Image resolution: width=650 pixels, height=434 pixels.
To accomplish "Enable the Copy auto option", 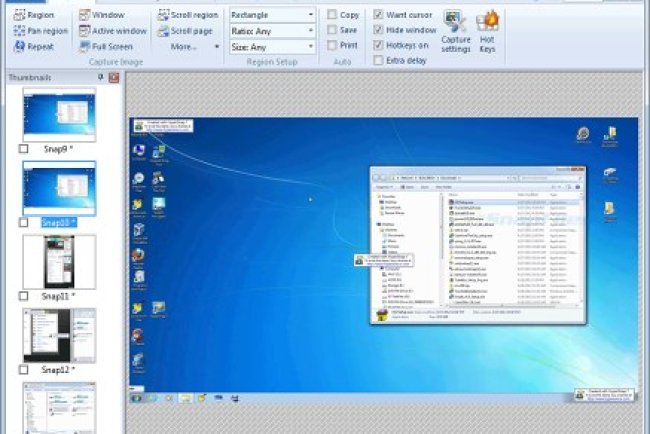I will pos(332,15).
